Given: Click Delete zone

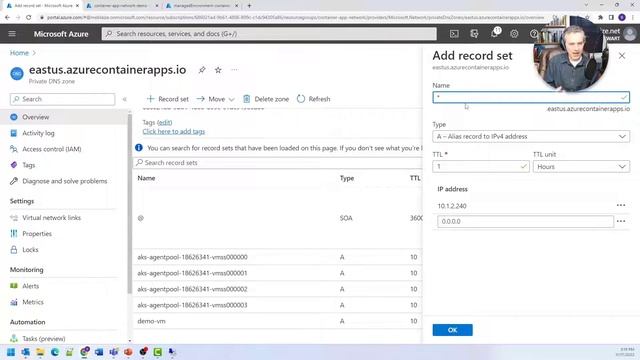Looking at the screenshot, I should point(266,99).
